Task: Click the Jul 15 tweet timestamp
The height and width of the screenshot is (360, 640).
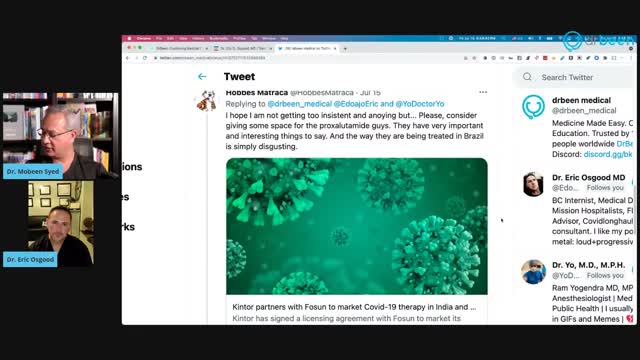Action: click(x=370, y=93)
